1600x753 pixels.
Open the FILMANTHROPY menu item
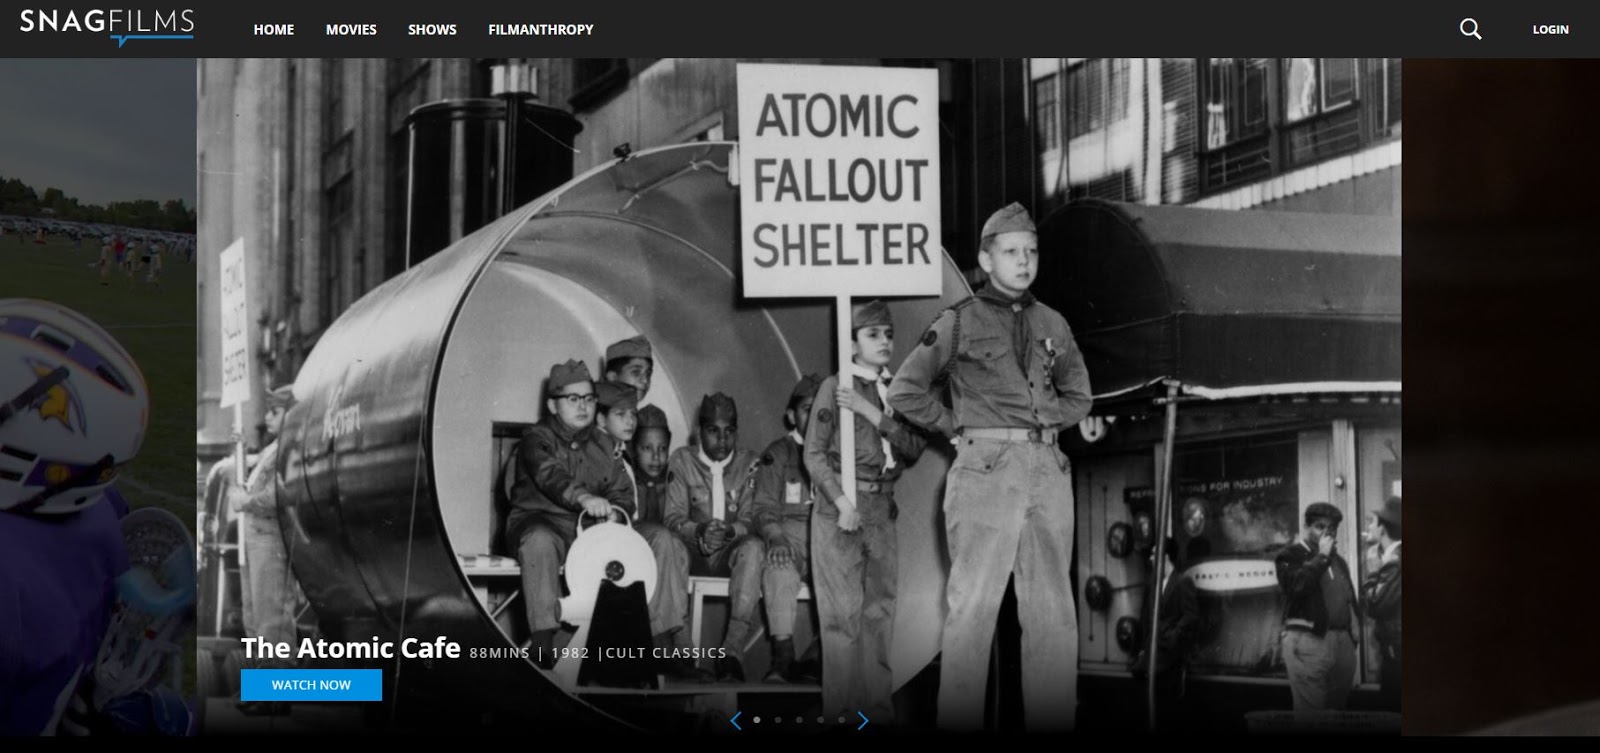(541, 30)
